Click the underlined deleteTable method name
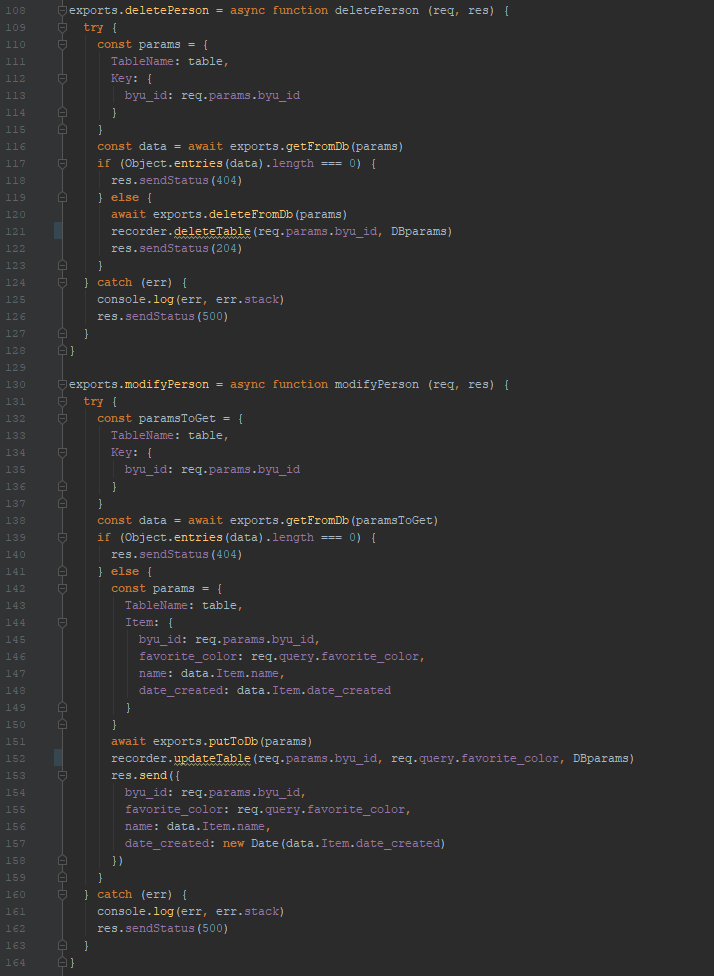Viewport: 714px width, 976px height. click(x=212, y=232)
